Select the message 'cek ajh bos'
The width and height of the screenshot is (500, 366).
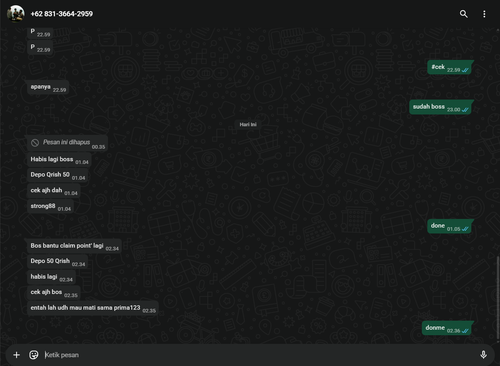pos(54,292)
